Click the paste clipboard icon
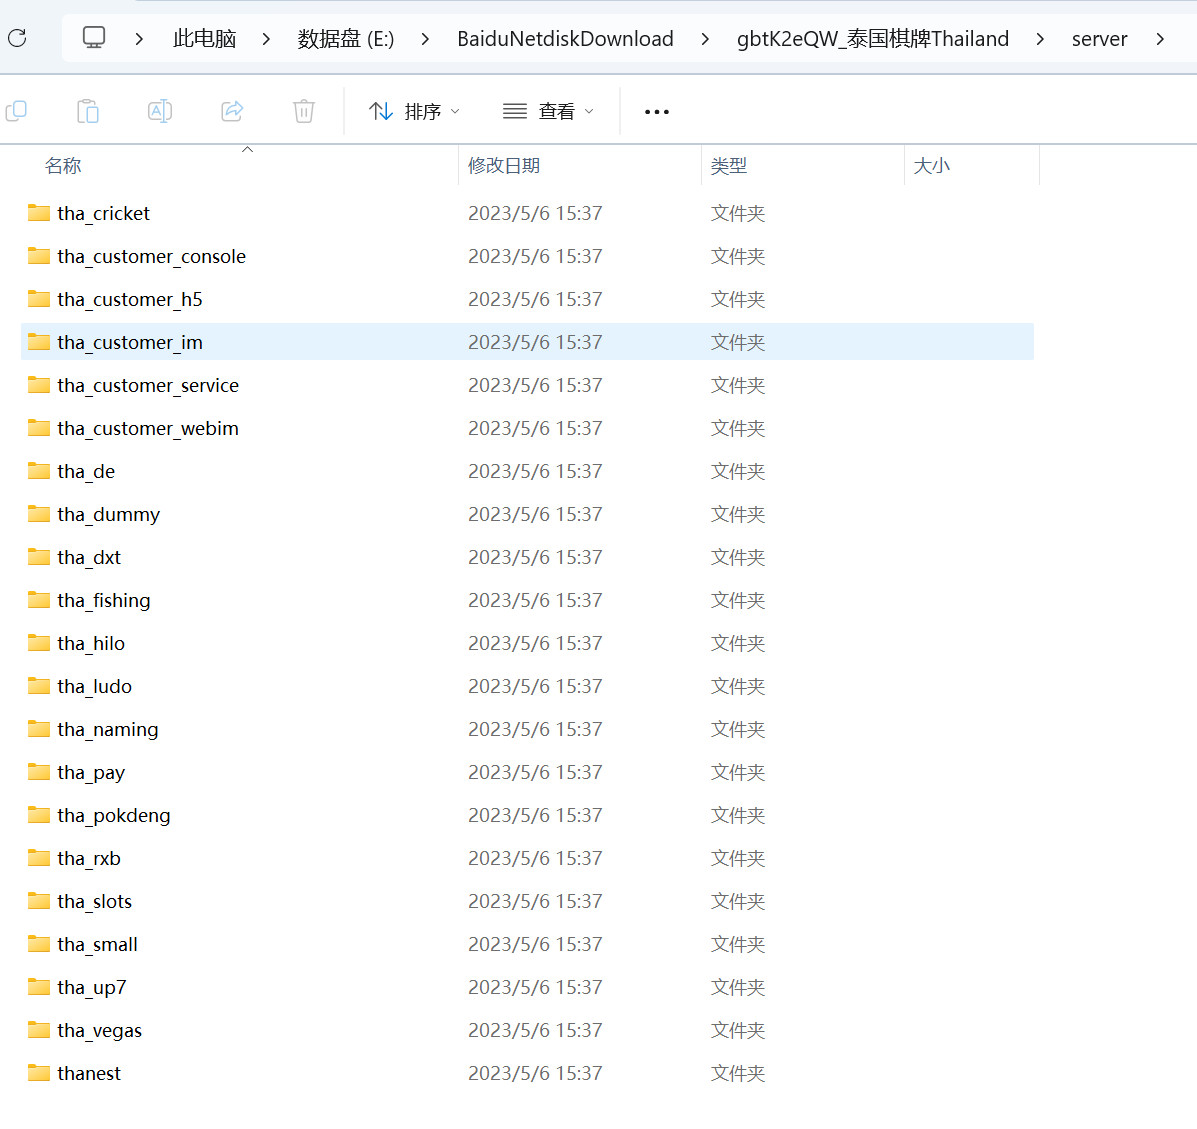This screenshot has height=1129, width=1197. [88, 111]
